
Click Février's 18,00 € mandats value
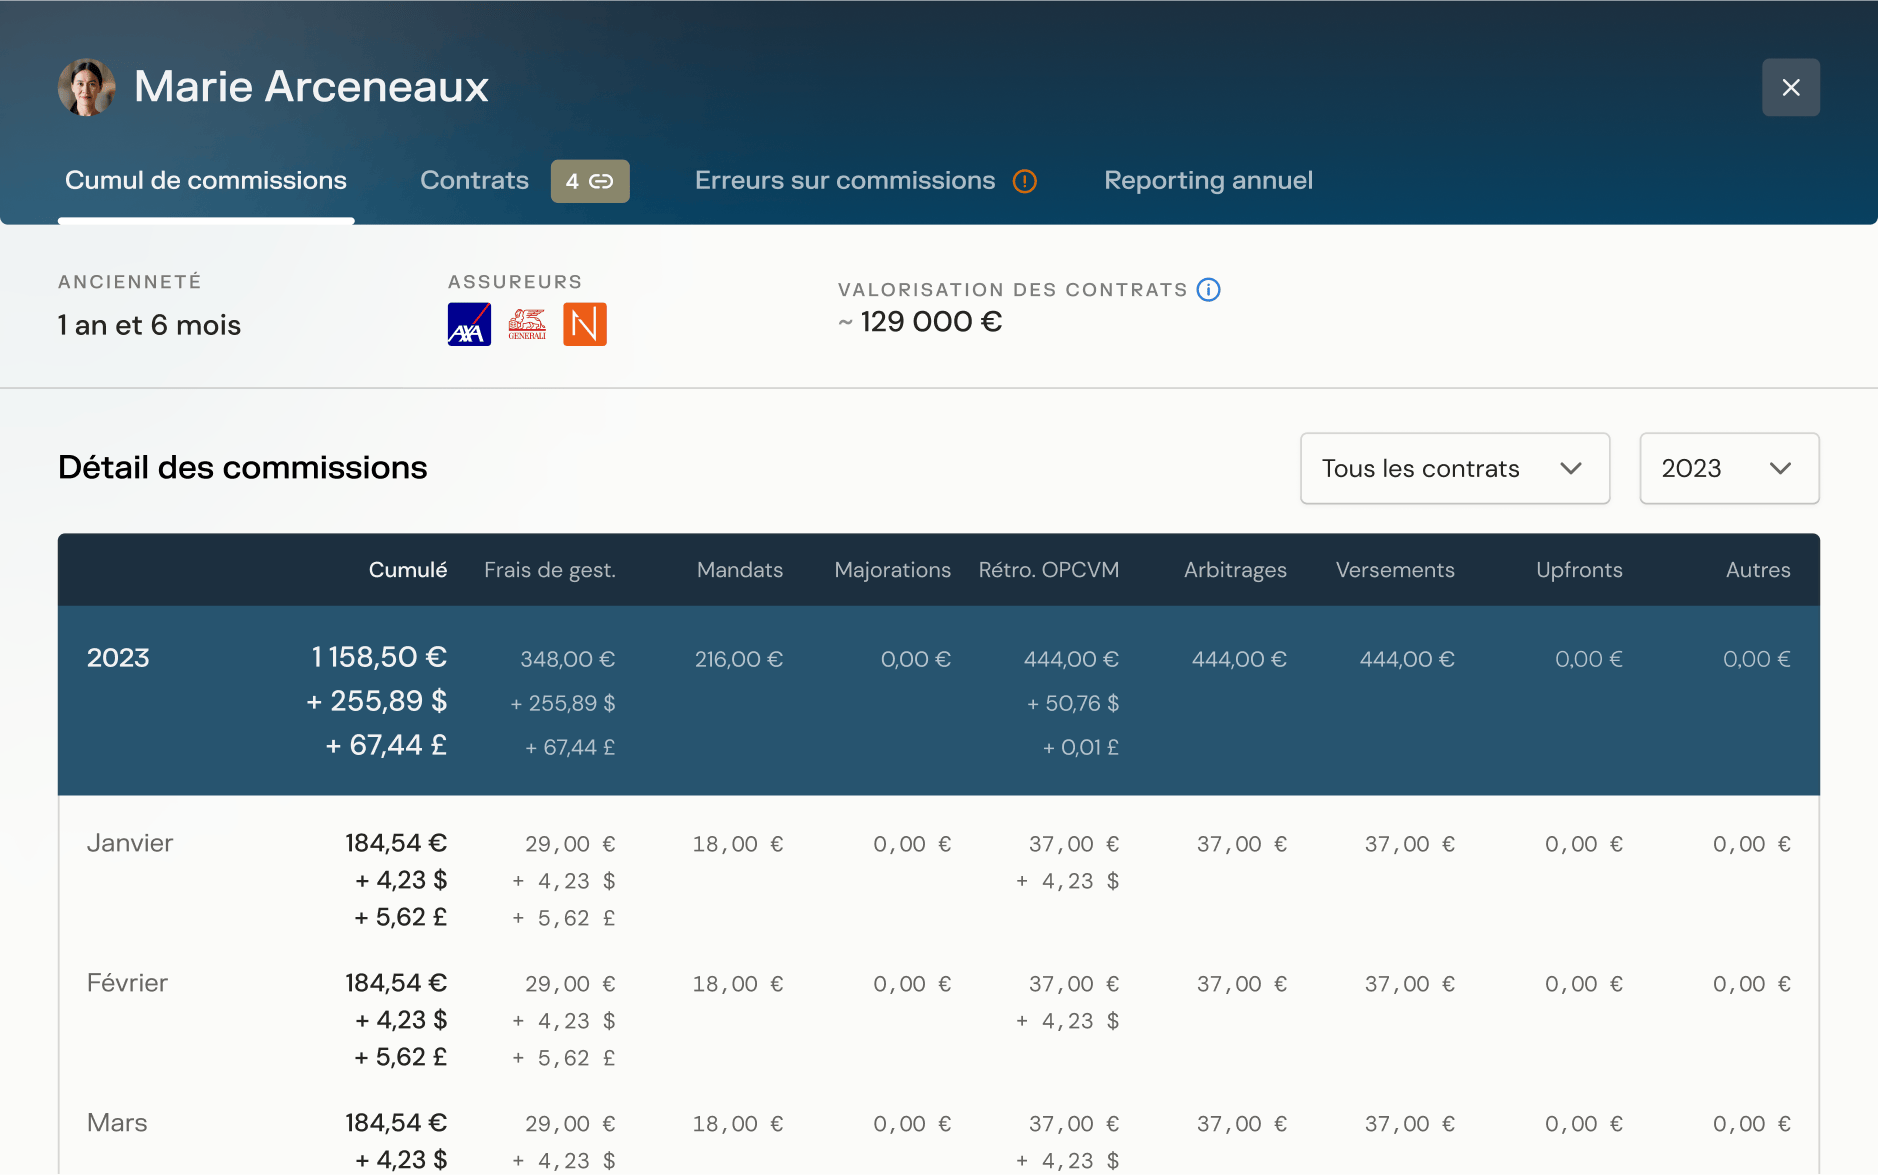pyautogui.click(x=738, y=984)
